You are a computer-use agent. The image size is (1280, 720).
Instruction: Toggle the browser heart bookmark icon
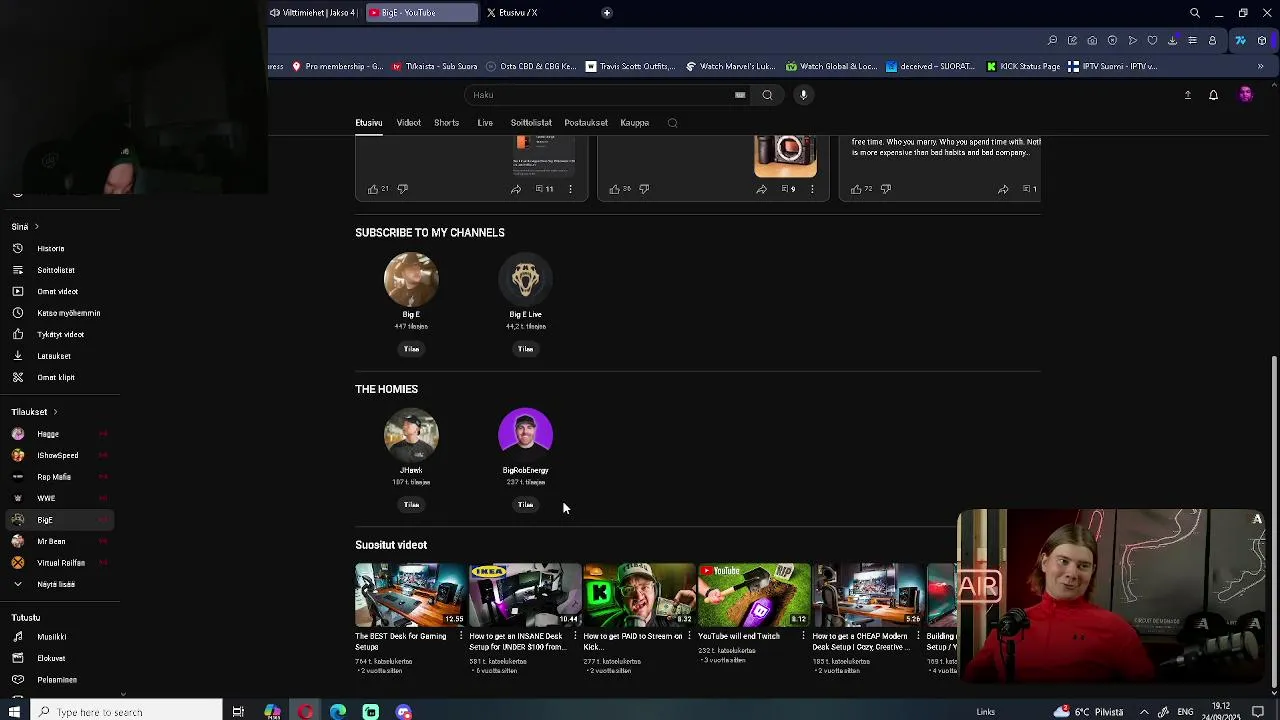pyautogui.click(x=1152, y=41)
